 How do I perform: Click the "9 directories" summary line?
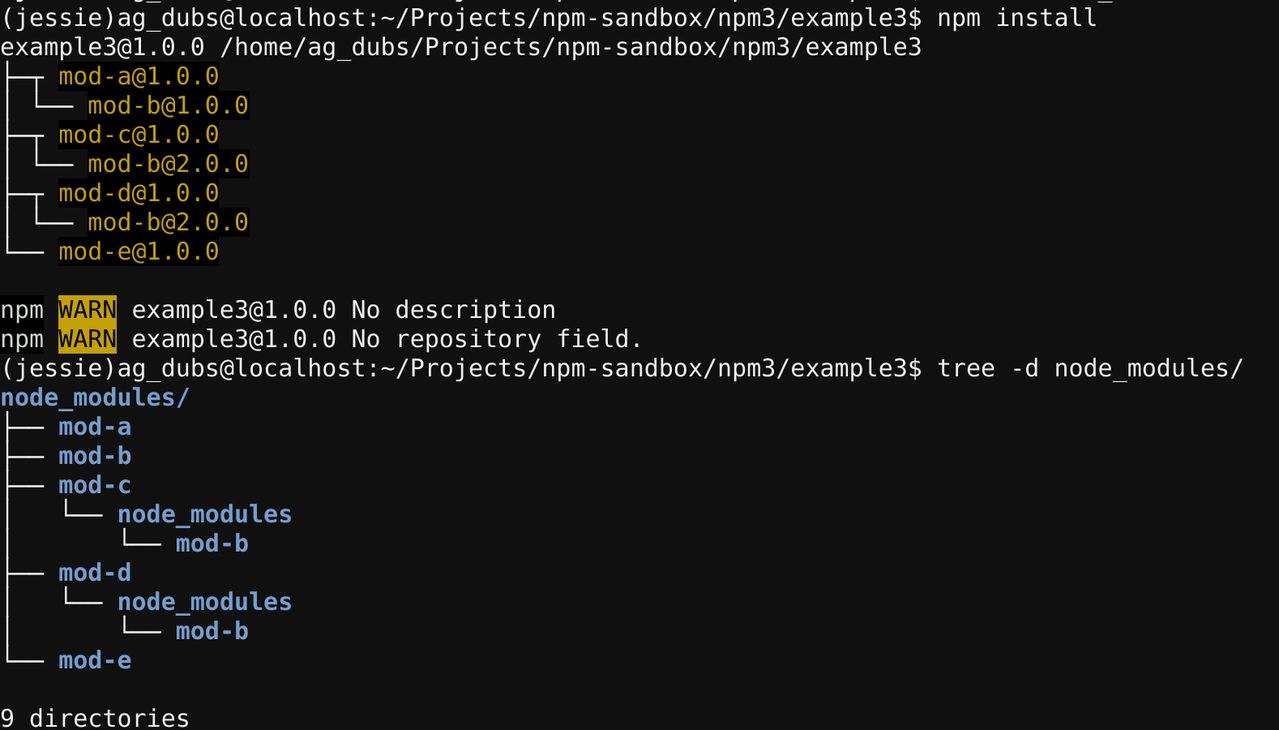[95, 718]
